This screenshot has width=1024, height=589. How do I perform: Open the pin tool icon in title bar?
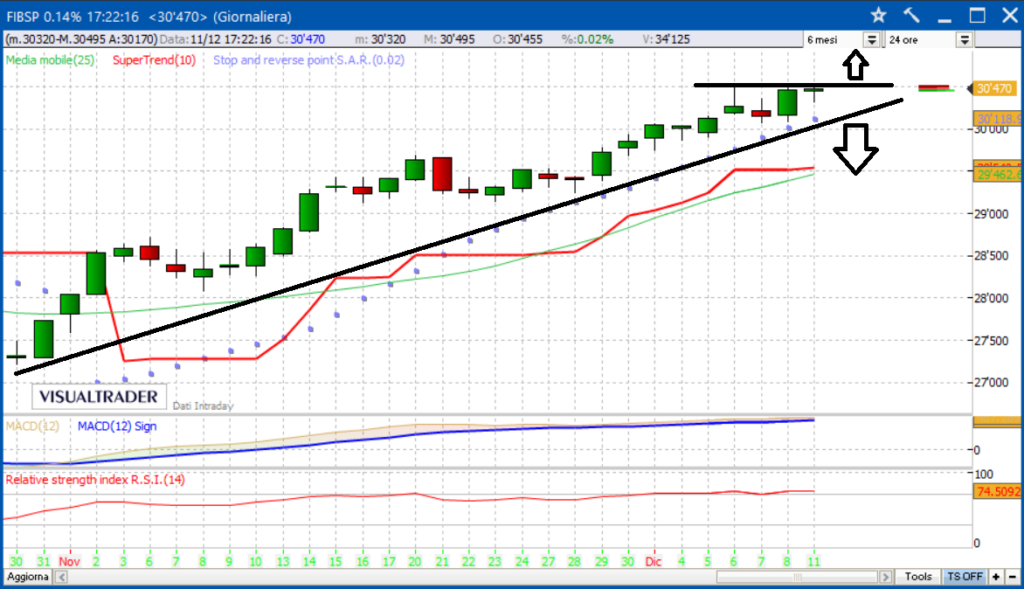pos(912,15)
